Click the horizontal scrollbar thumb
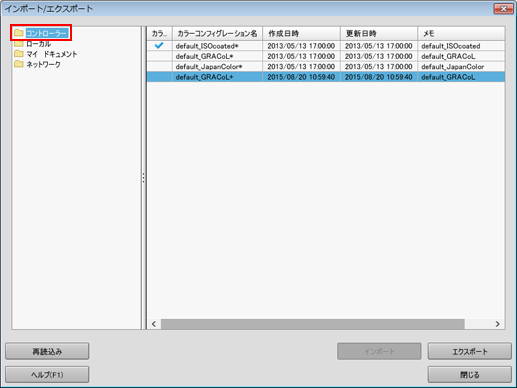This screenshot has width=517, height=388. [x=313, y=324]
